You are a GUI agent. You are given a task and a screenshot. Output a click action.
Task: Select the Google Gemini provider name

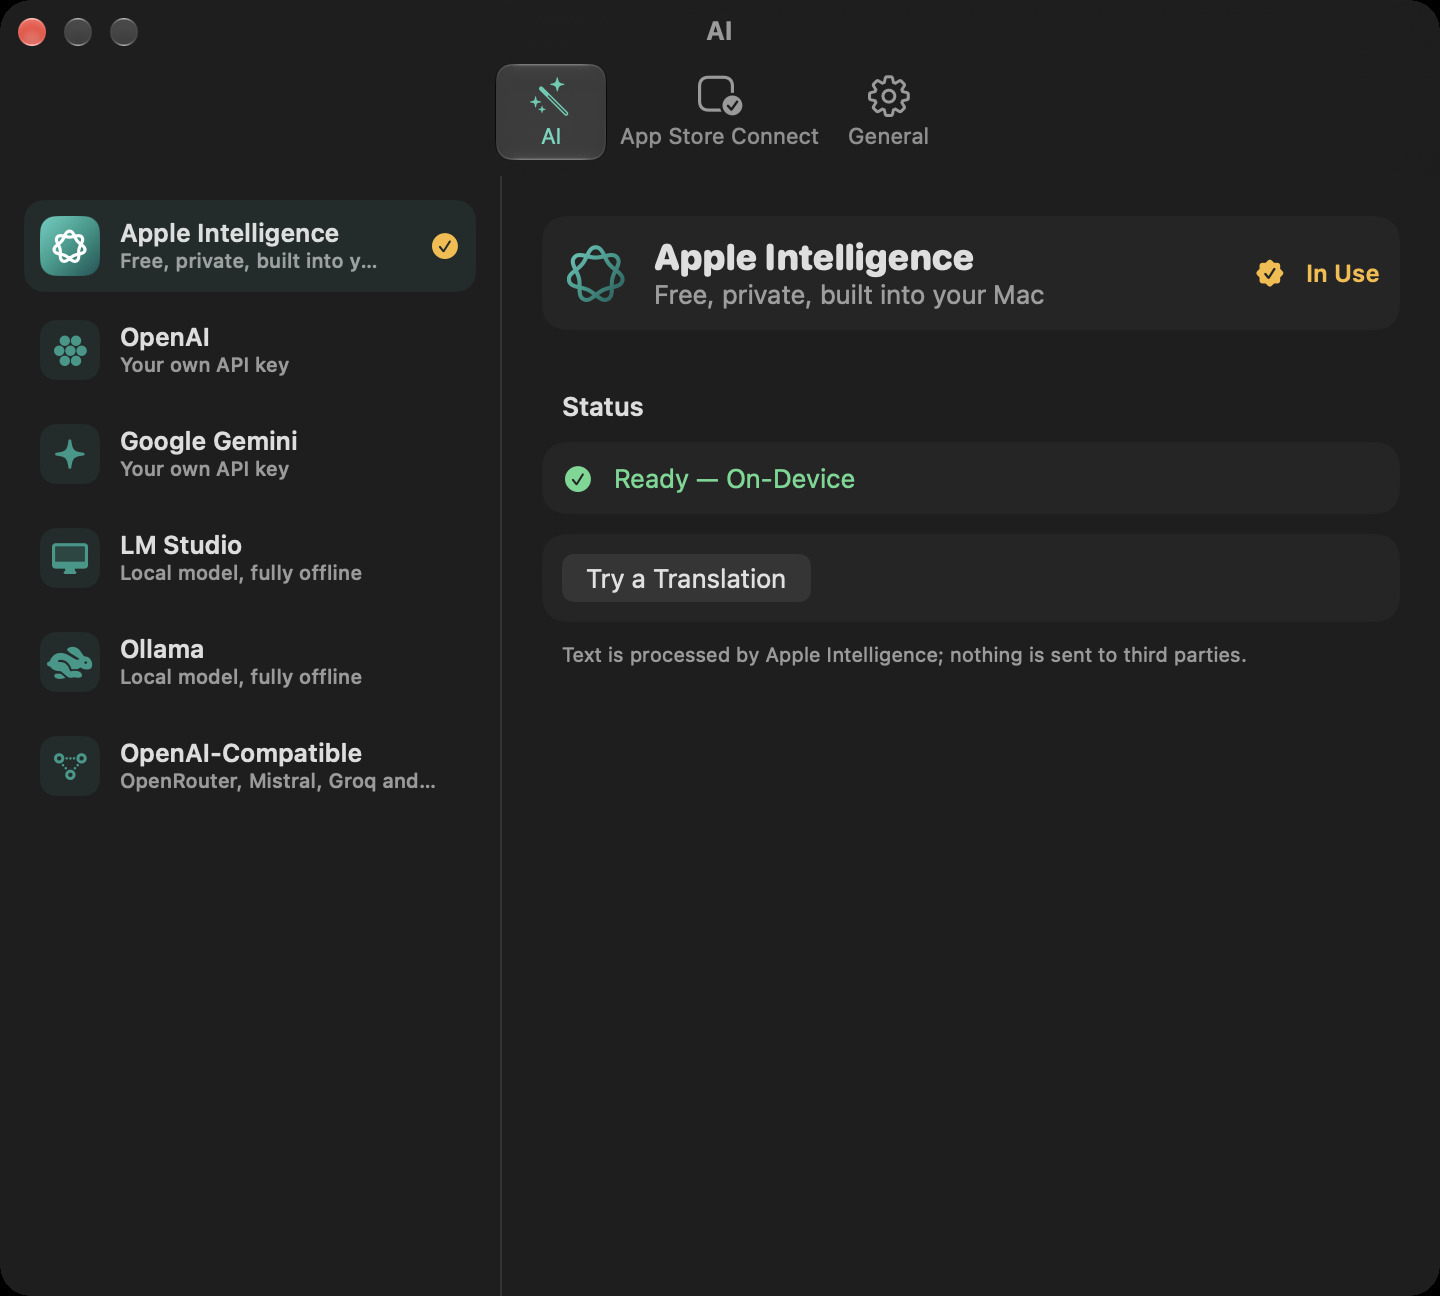209,441
